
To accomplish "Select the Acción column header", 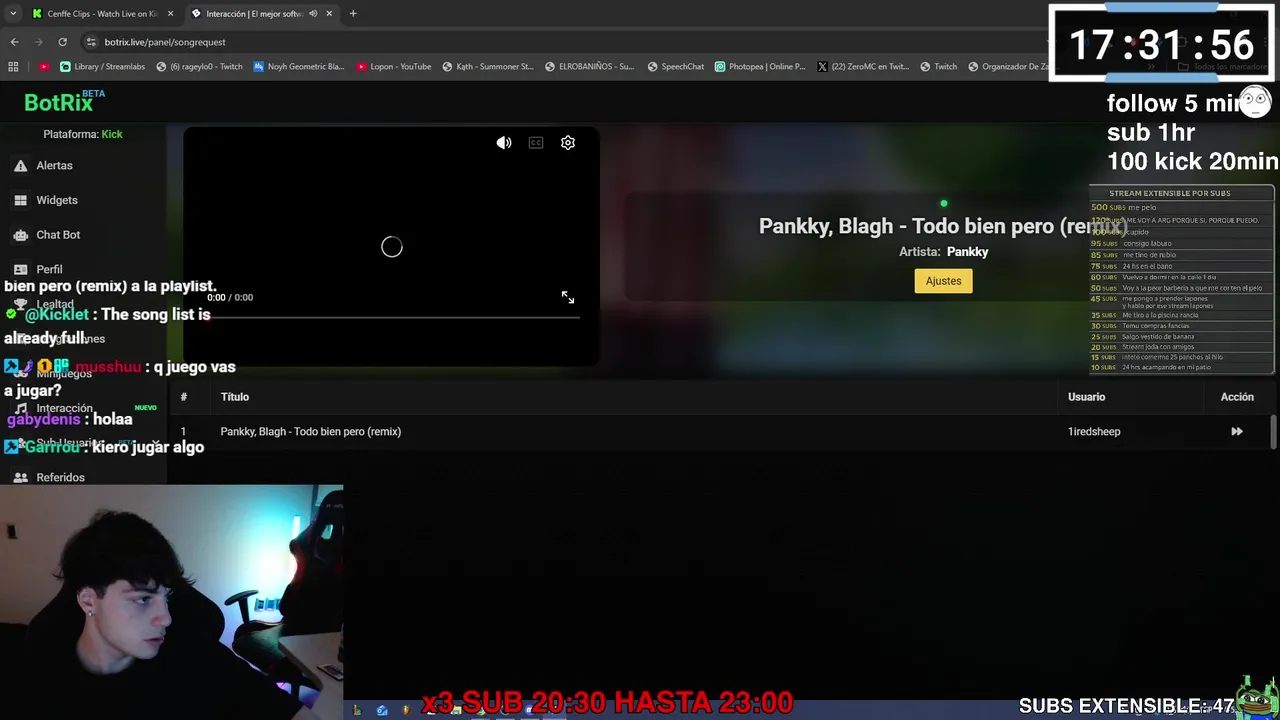I will pyautogui.click(x=1237, y=397).
